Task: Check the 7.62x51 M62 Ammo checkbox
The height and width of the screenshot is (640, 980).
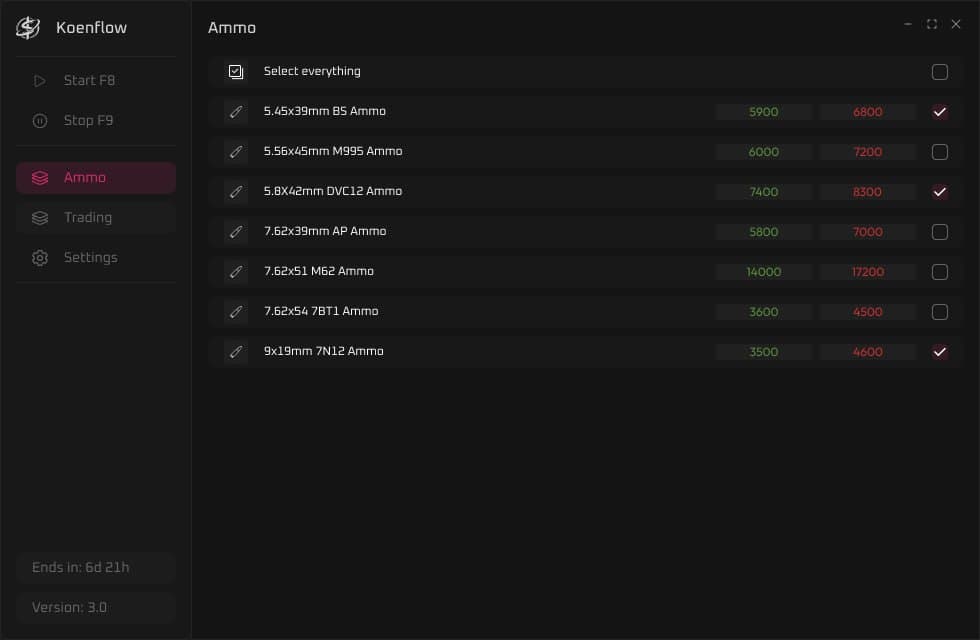Action: [939, 272]
